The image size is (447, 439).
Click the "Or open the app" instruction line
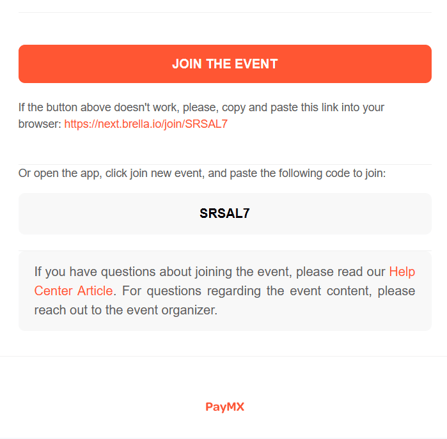point(202,173)
